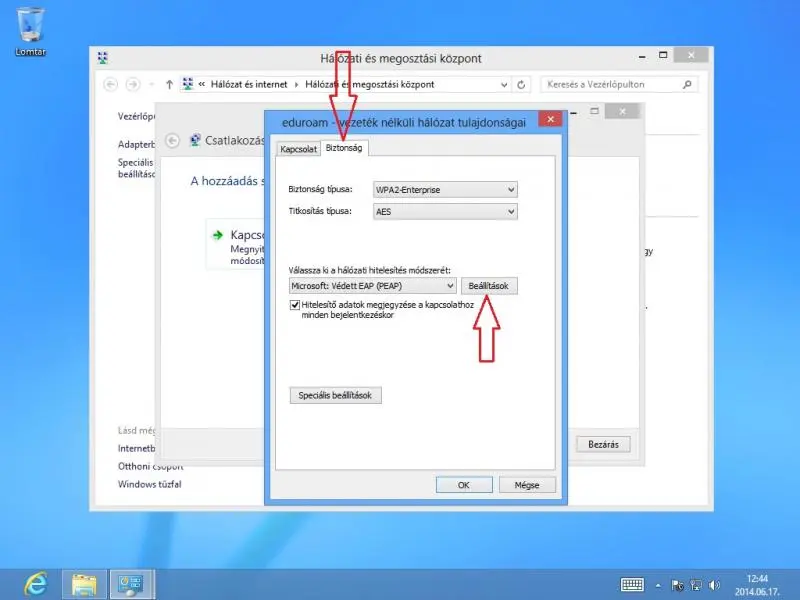Open the 'Titkosítás típusa' AES dropdown
Image resolution: width=800 pixels, height=600 pixels.
[444, 212]
